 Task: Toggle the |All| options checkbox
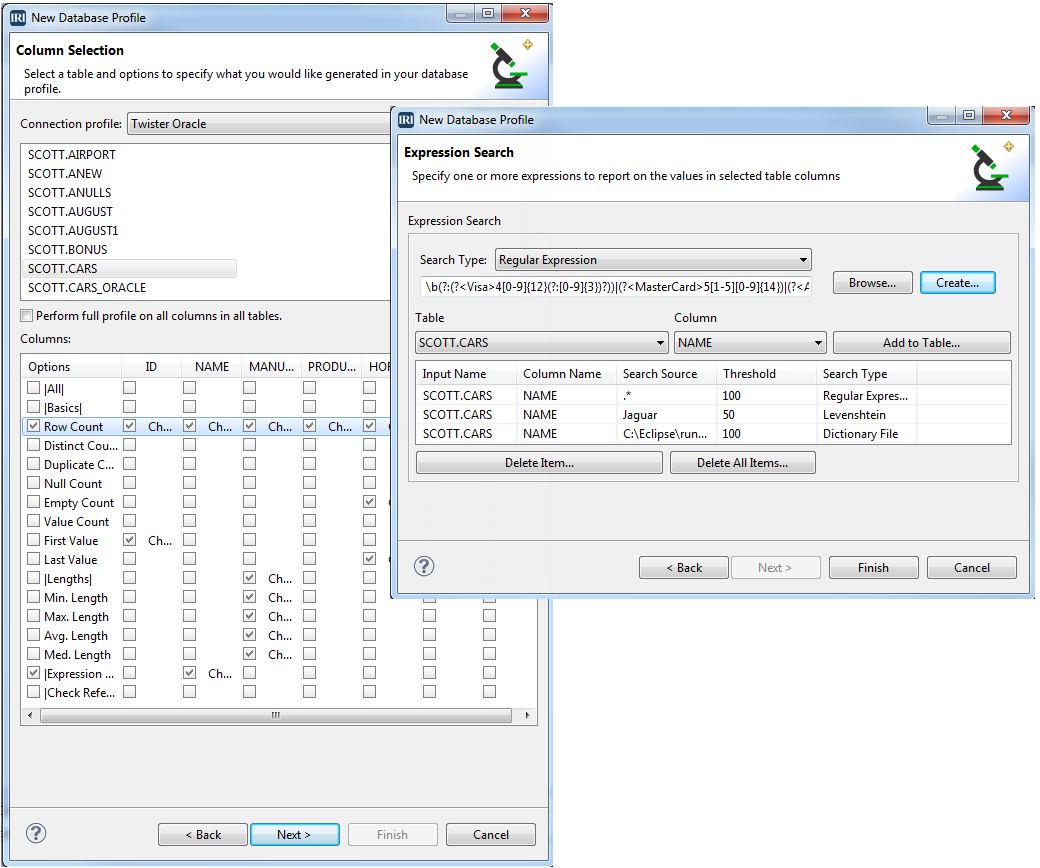[x=33, y=387]
